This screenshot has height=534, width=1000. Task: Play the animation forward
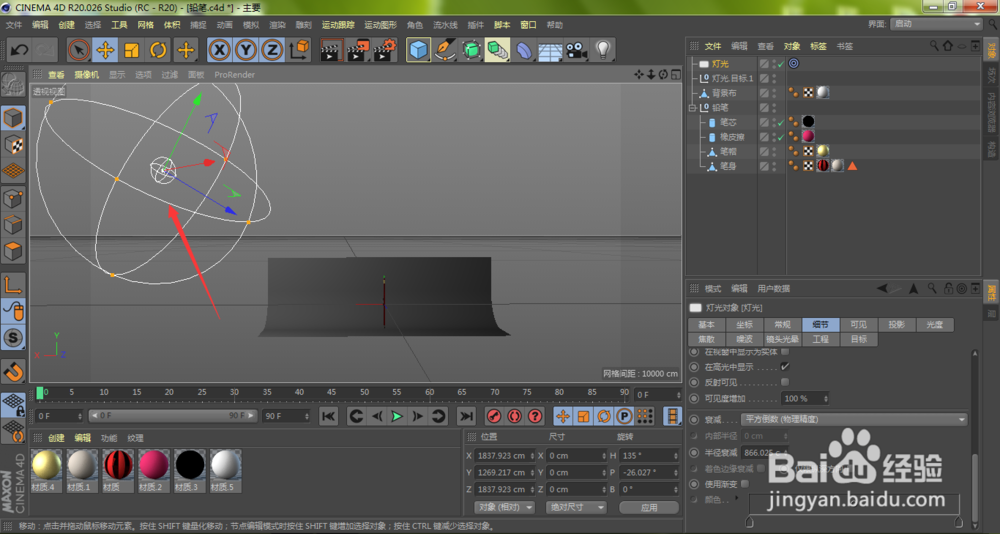(x=397, y=417)
